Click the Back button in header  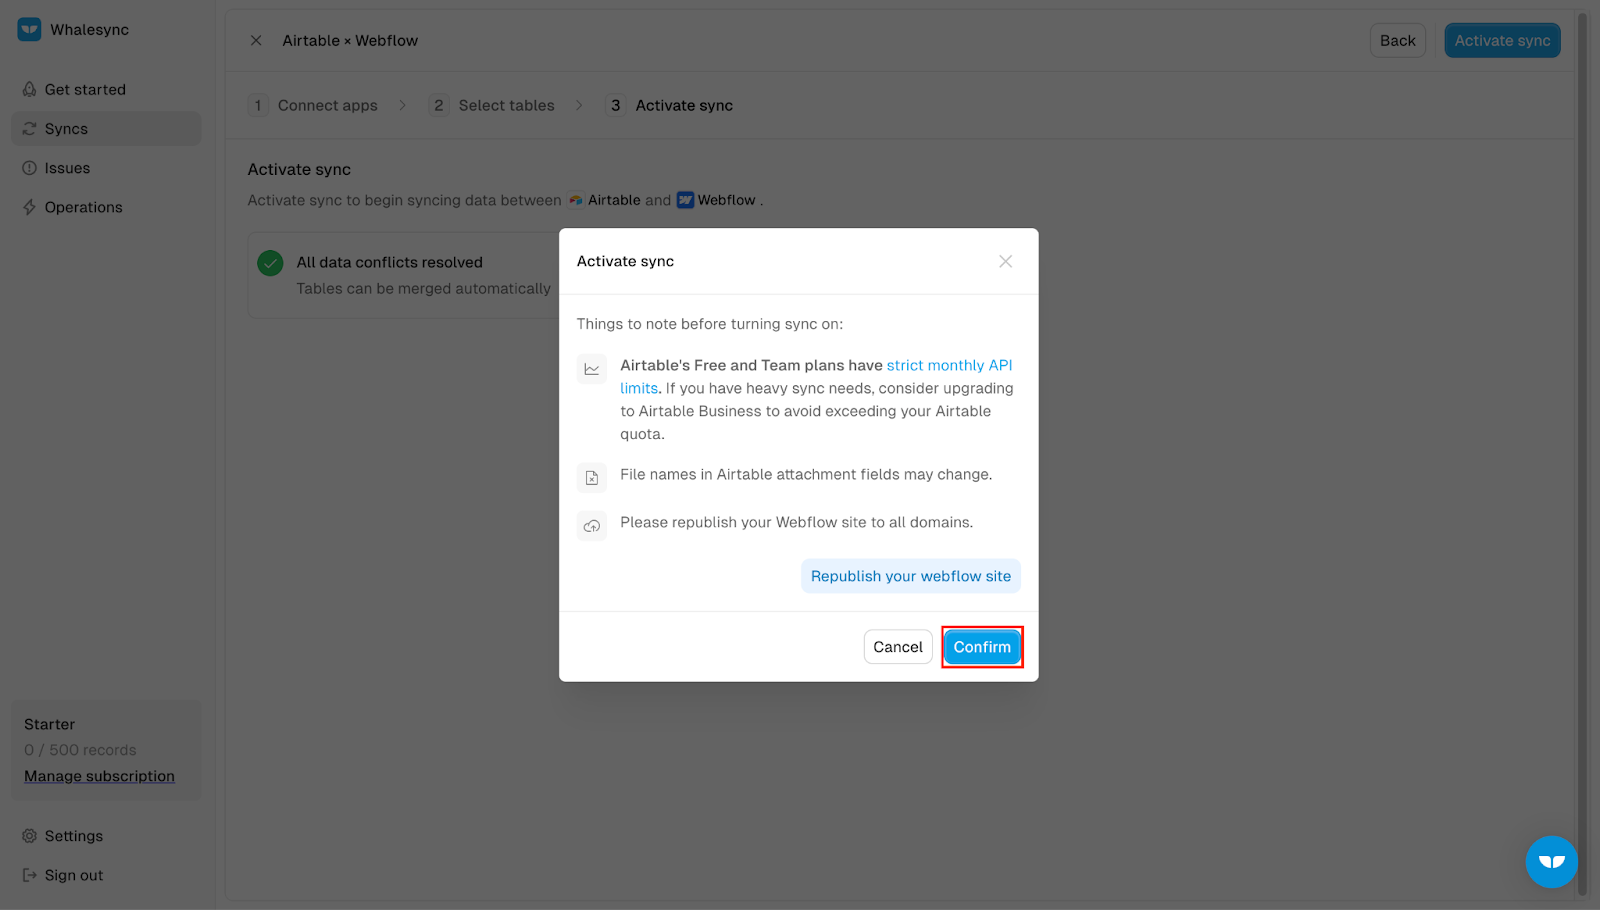point(1397,40)
